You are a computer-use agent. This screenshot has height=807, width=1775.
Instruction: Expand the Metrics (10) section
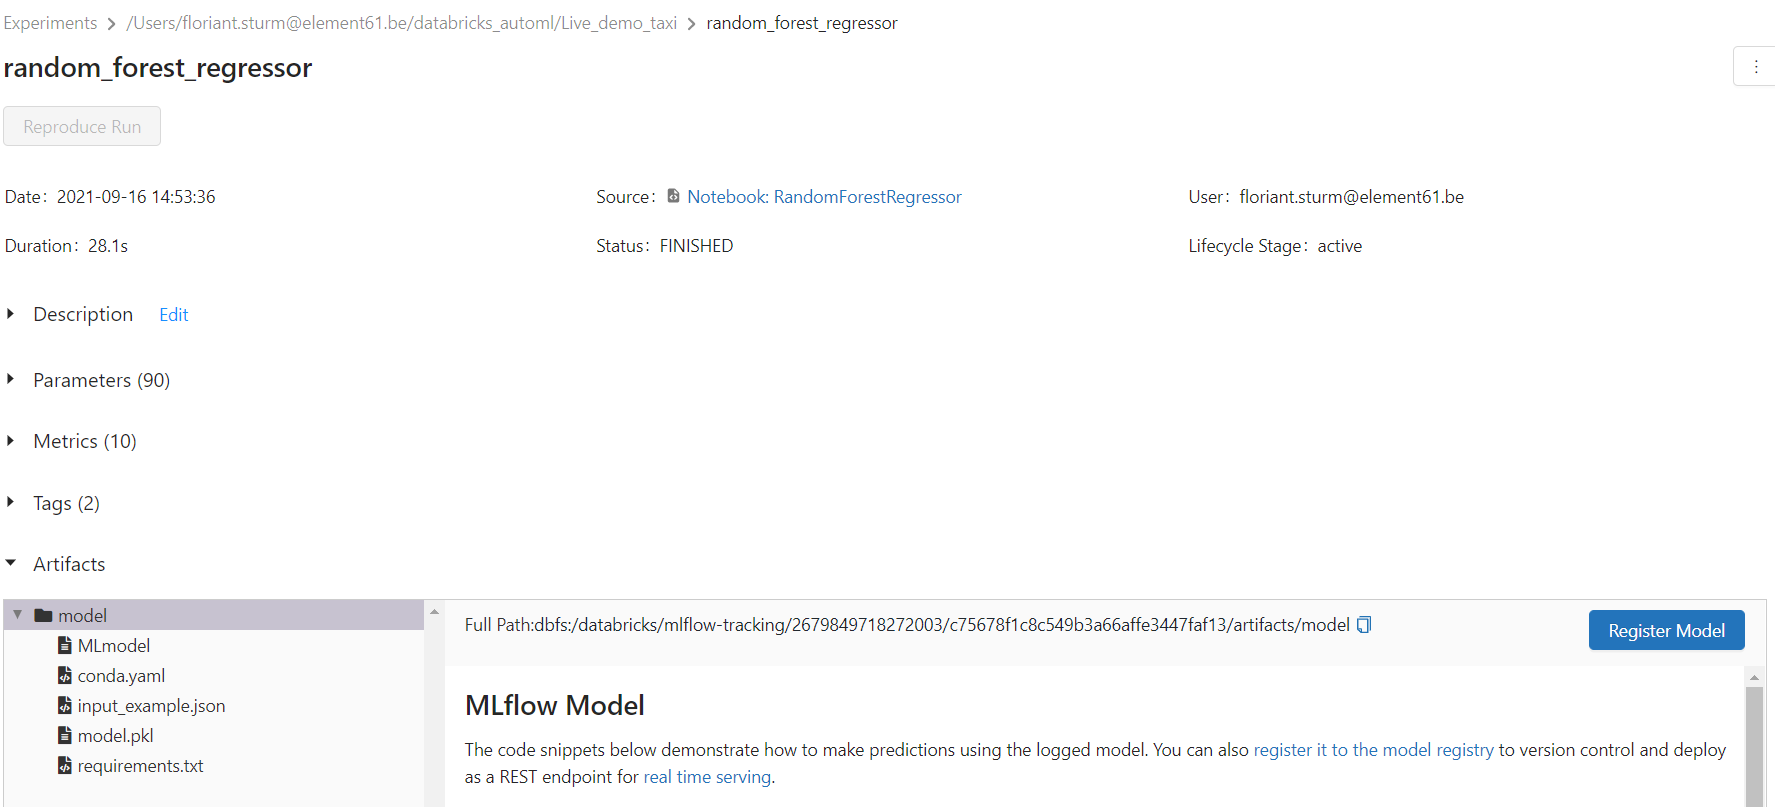tap(10, 440)
